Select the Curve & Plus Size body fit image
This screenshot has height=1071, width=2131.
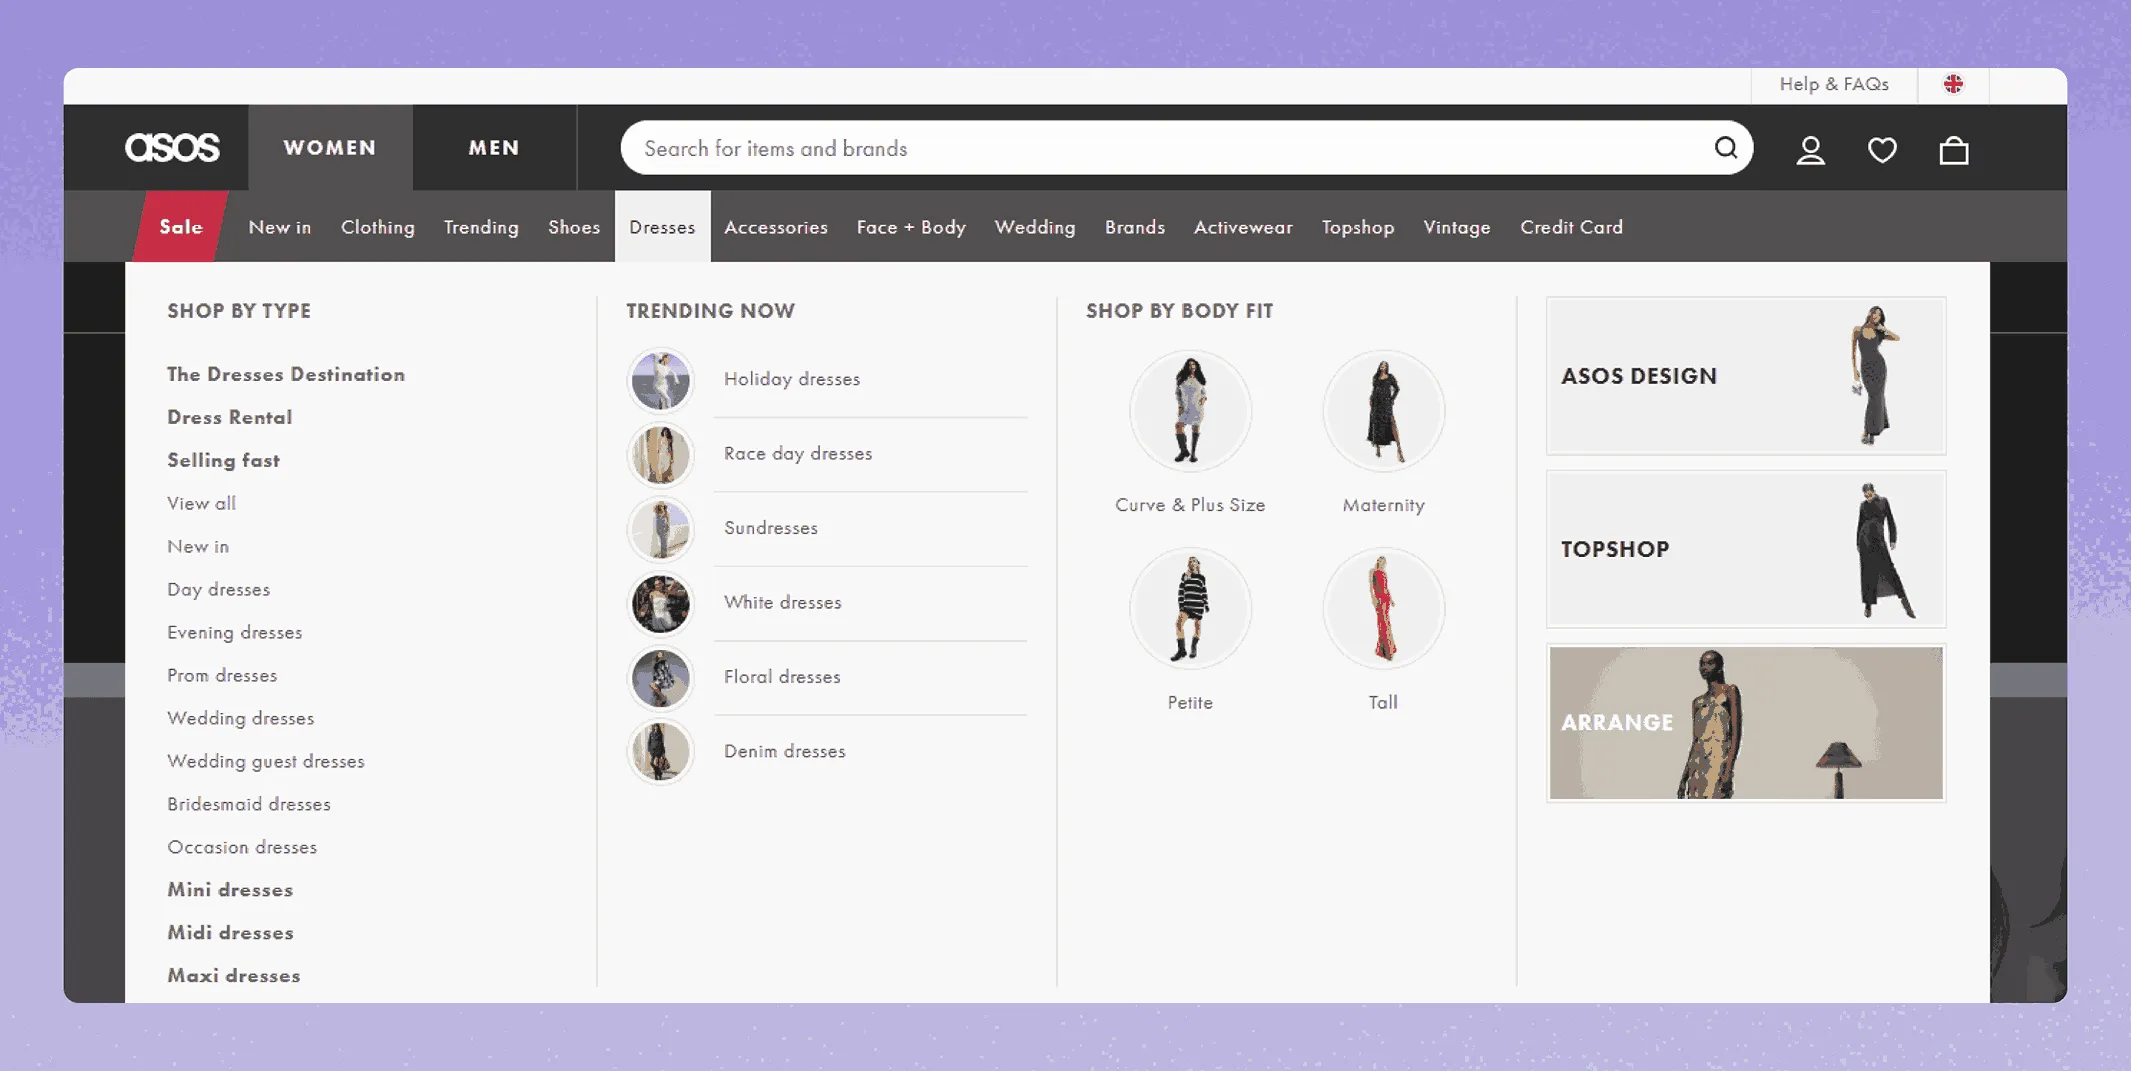coord(1190,411)
